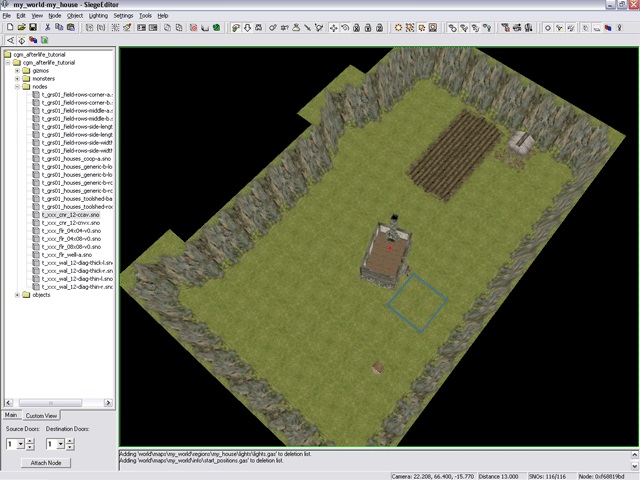Open the Object menu
This screenshot has width=640, height=480.
[75, 16]
